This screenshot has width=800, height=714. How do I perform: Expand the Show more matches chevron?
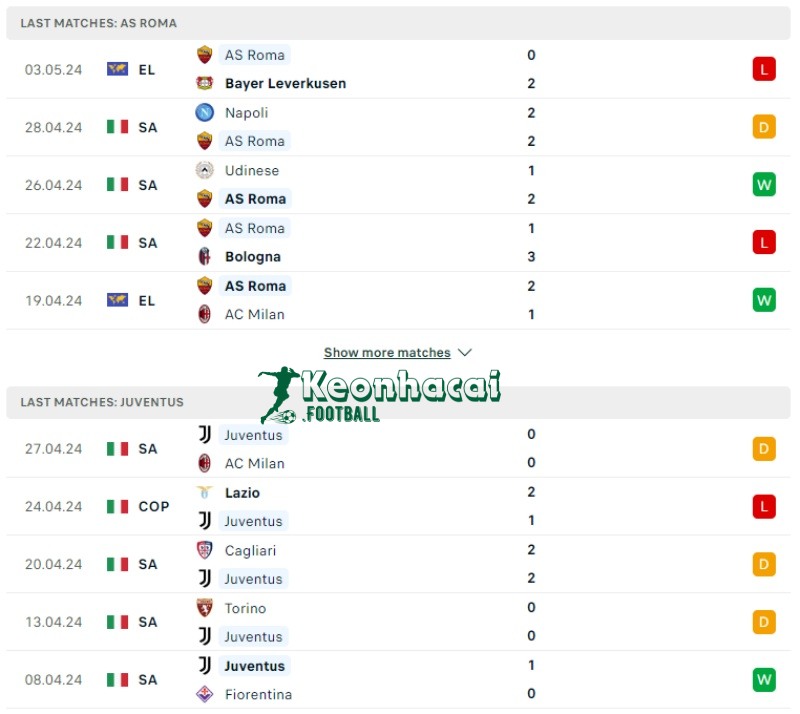(463, 352)
